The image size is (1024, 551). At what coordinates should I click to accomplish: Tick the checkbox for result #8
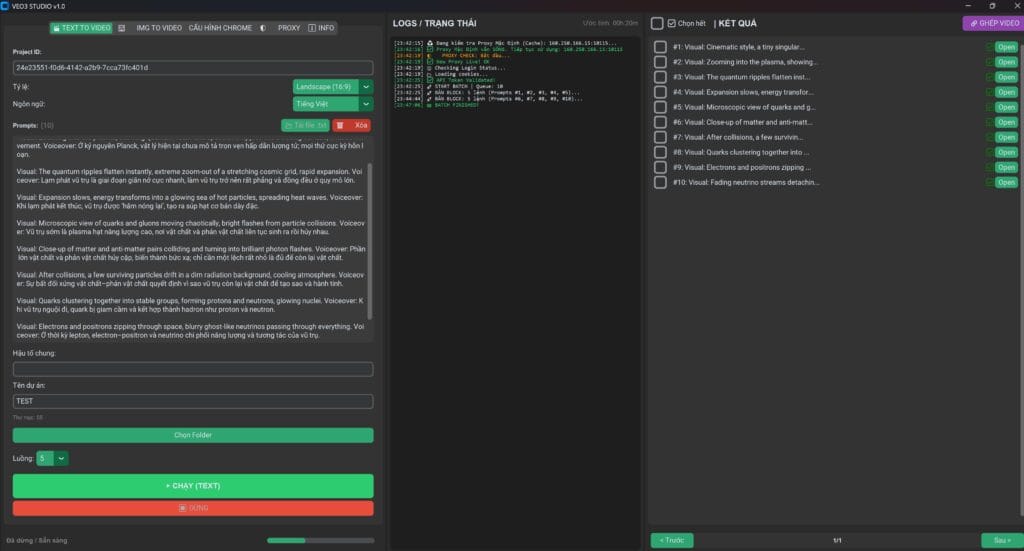(x=660, y=152)
